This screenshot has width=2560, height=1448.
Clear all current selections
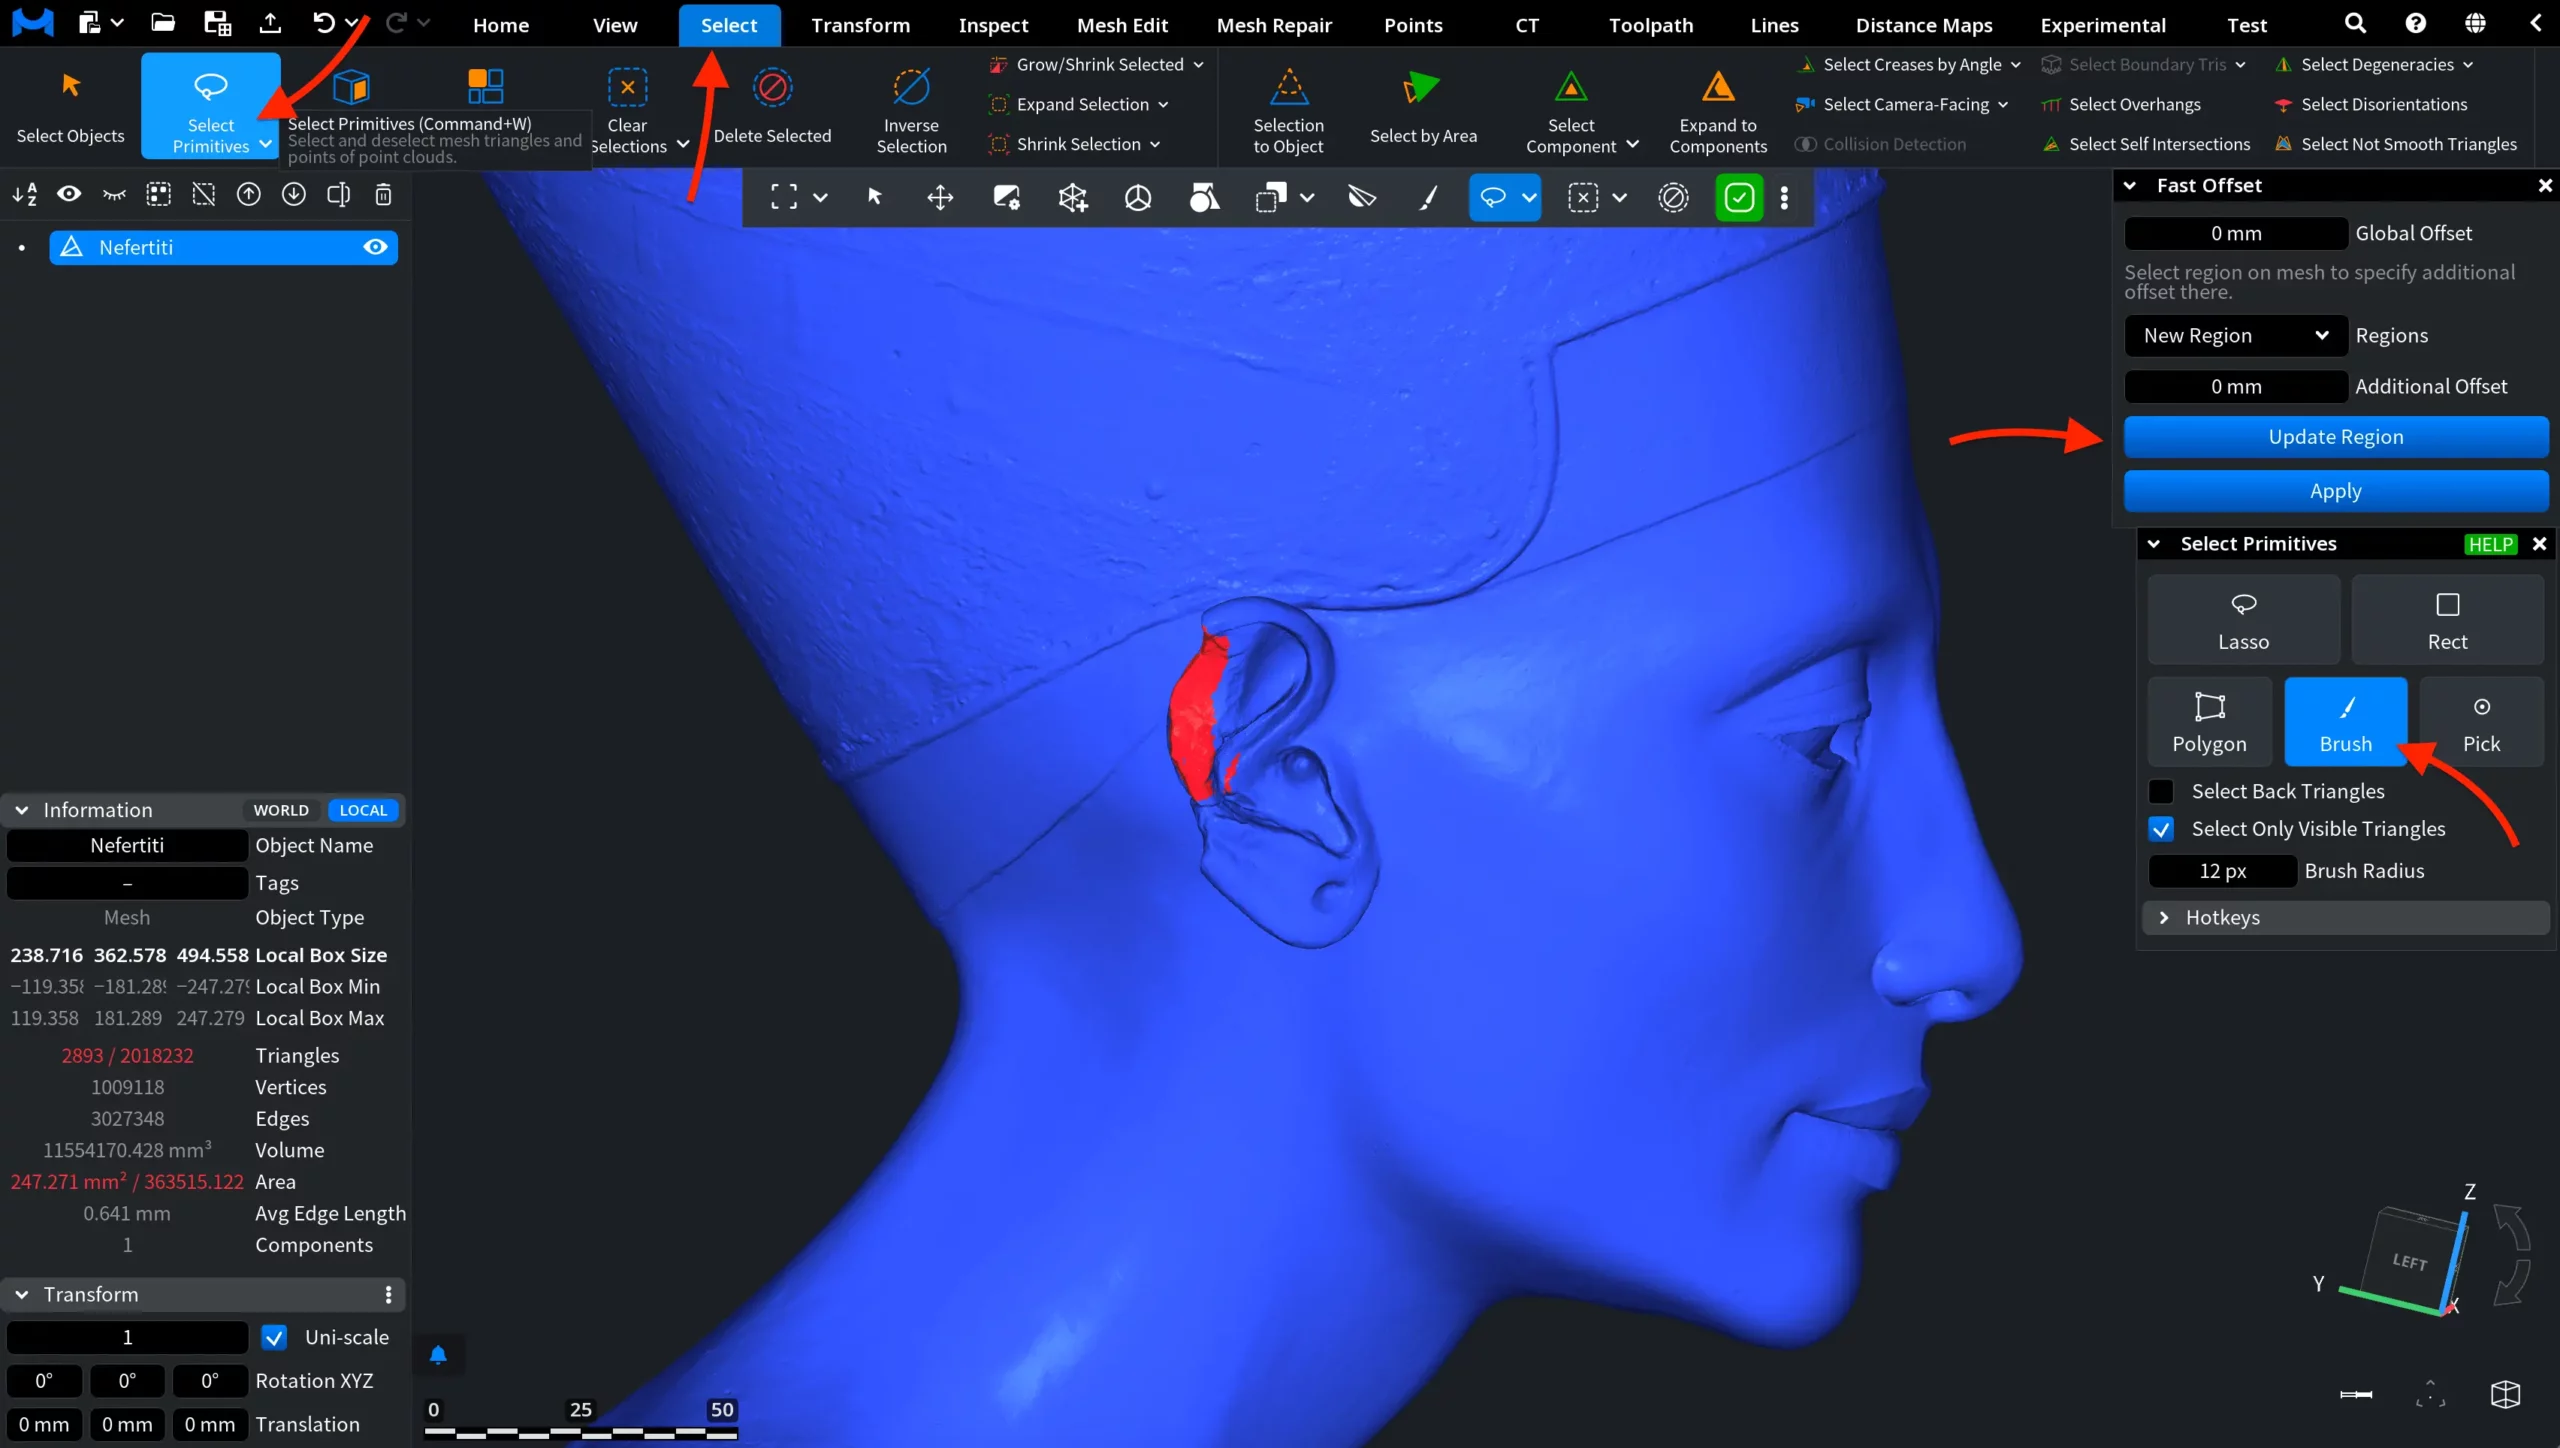point(628,105)
